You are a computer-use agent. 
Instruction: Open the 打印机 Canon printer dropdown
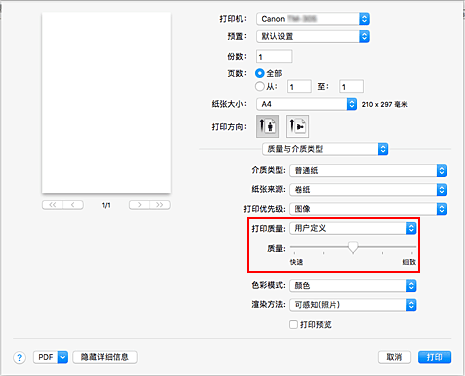(x=313, y=19)
